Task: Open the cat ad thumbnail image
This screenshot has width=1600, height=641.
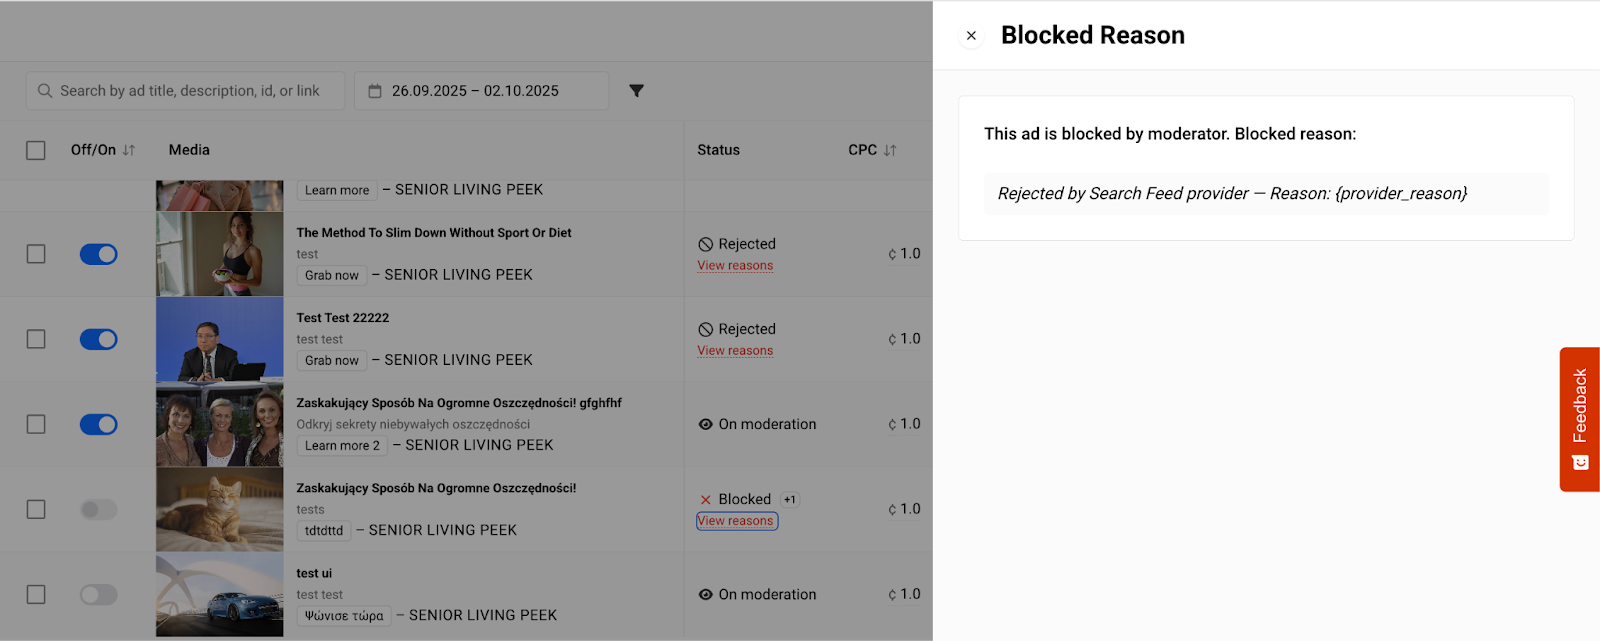Action: [220, 510]
